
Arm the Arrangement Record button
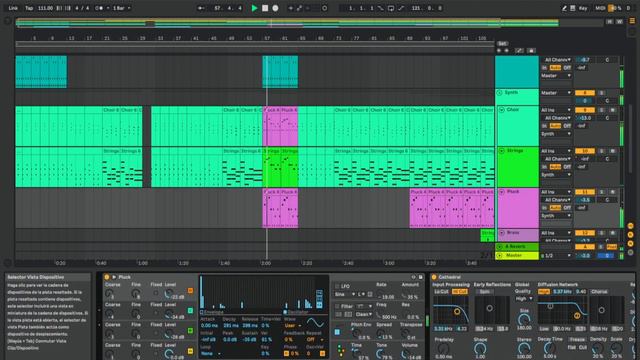276,8
